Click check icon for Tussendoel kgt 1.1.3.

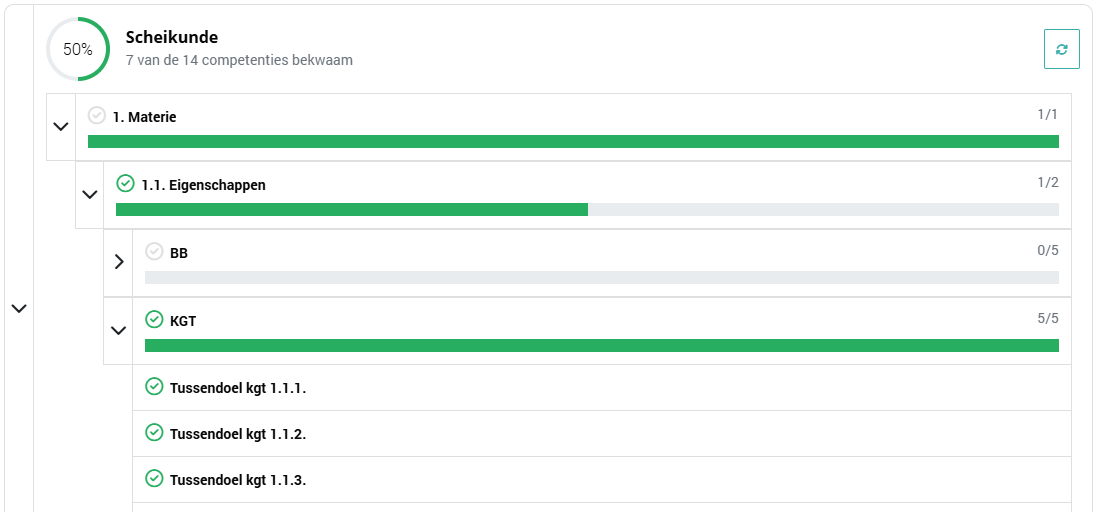point(154,478)
